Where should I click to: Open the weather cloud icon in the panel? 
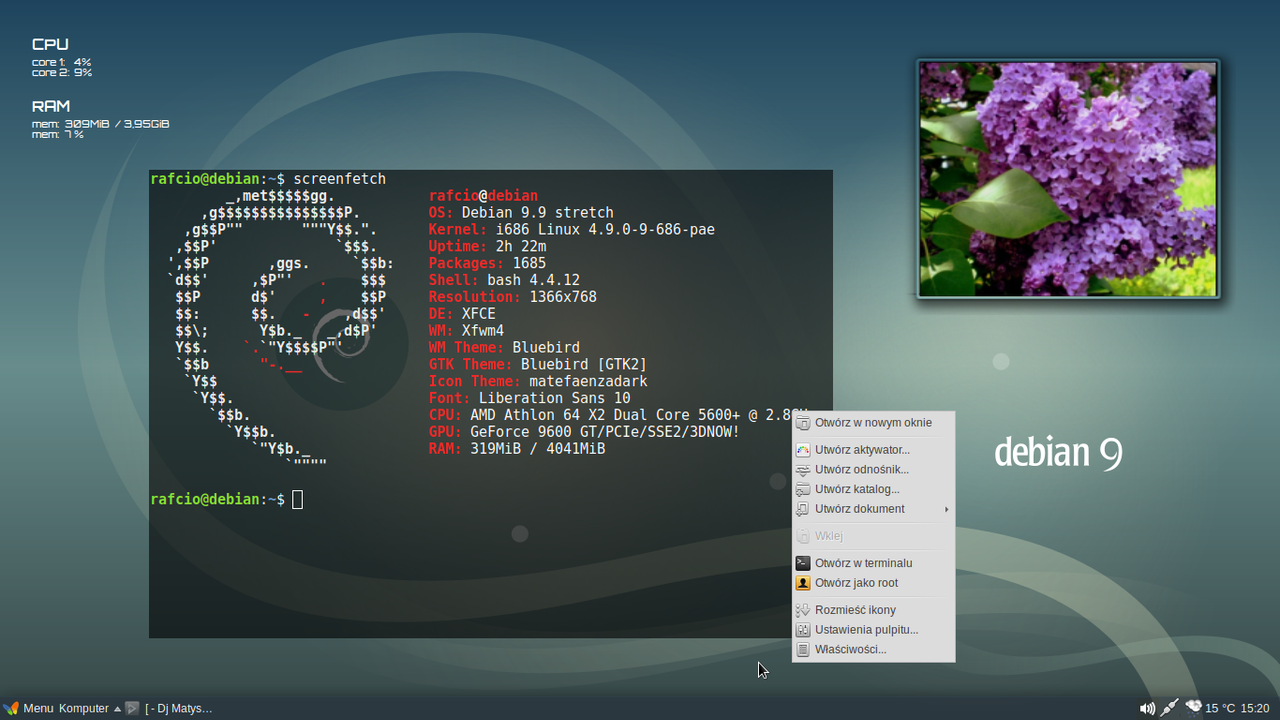coord(1193,707)
